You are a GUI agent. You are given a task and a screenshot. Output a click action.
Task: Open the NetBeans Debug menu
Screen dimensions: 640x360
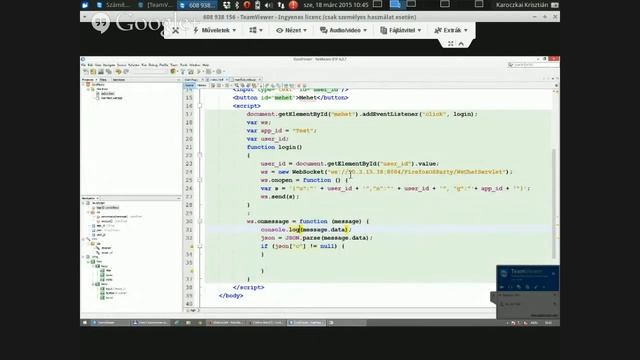pyautogui.click(x=153, y=65)
